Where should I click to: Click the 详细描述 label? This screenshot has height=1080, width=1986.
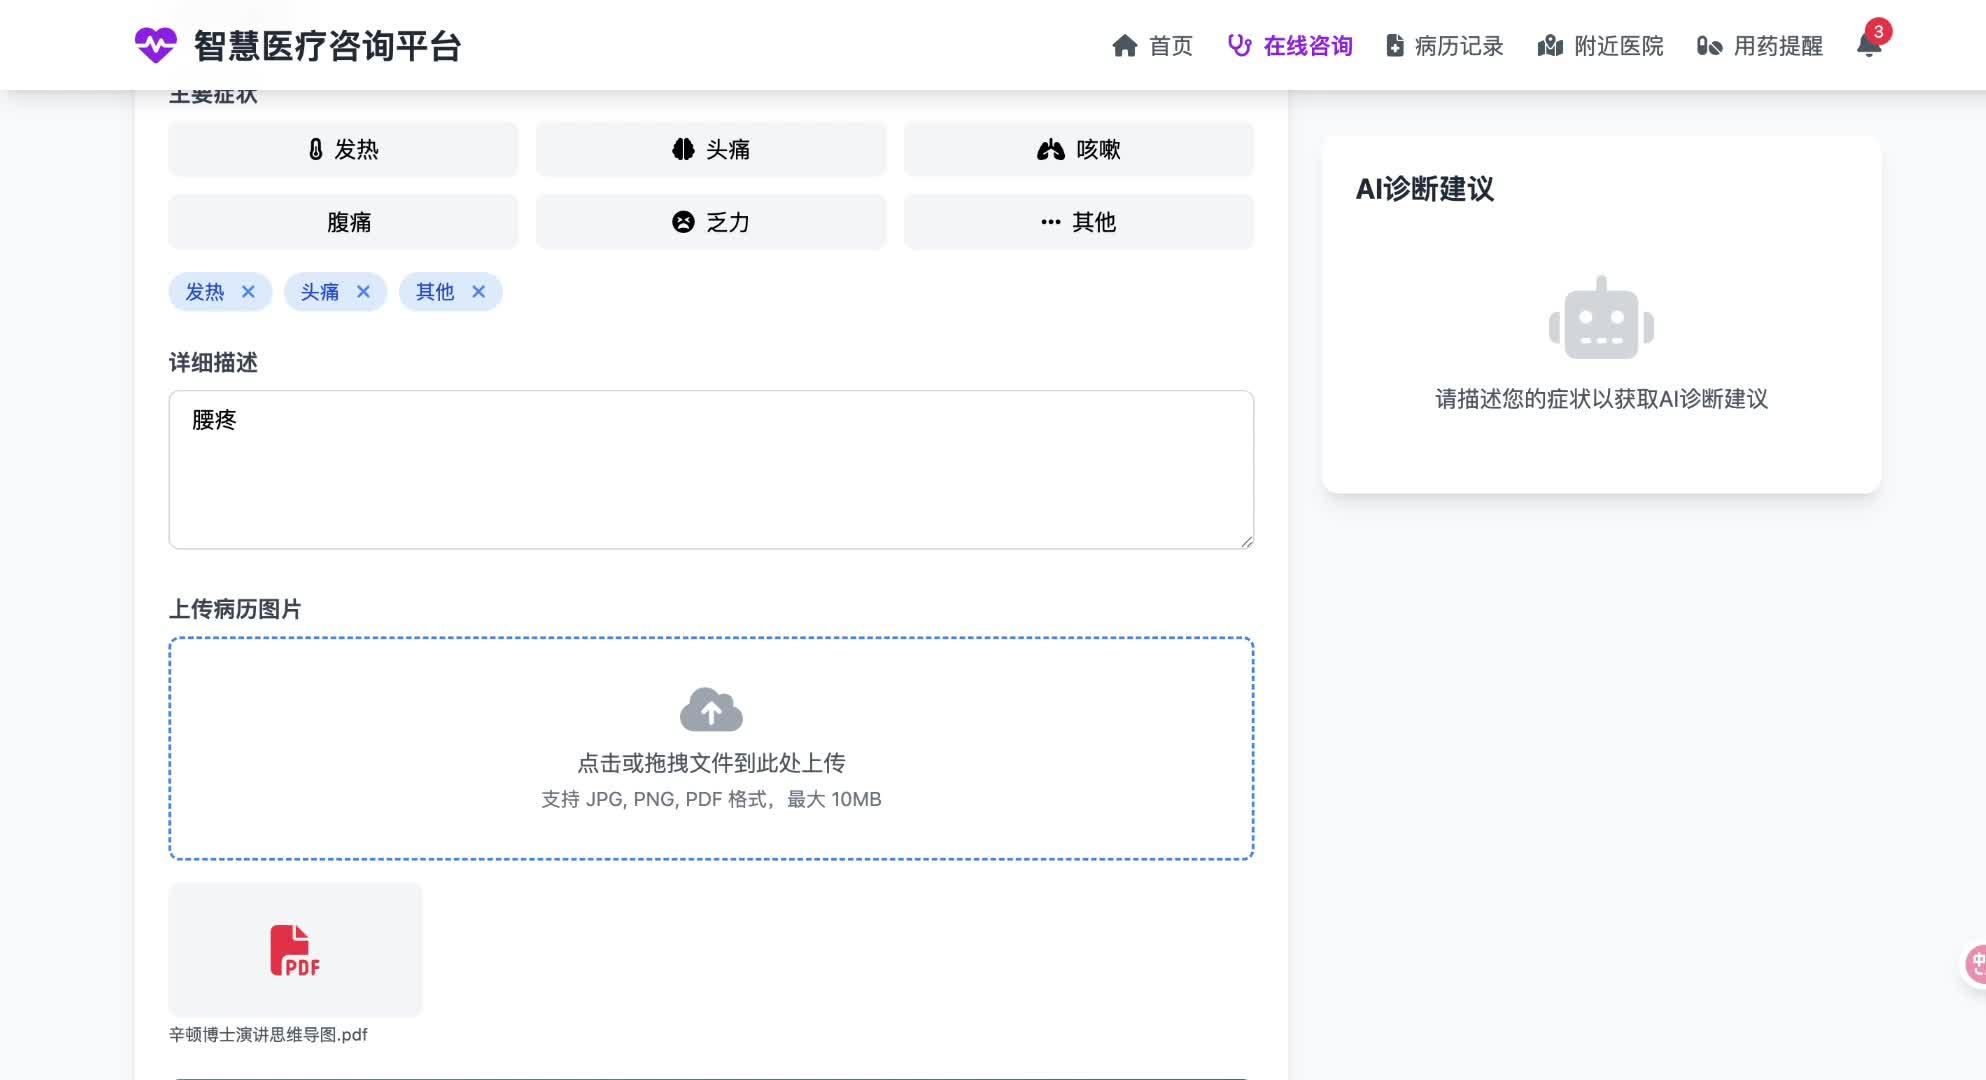pos(213,362)
